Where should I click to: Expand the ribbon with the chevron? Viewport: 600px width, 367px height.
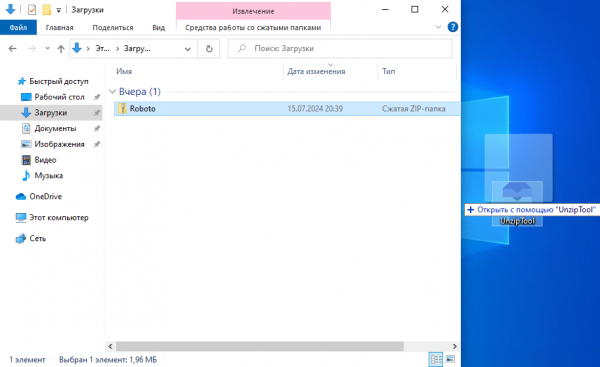439,27
